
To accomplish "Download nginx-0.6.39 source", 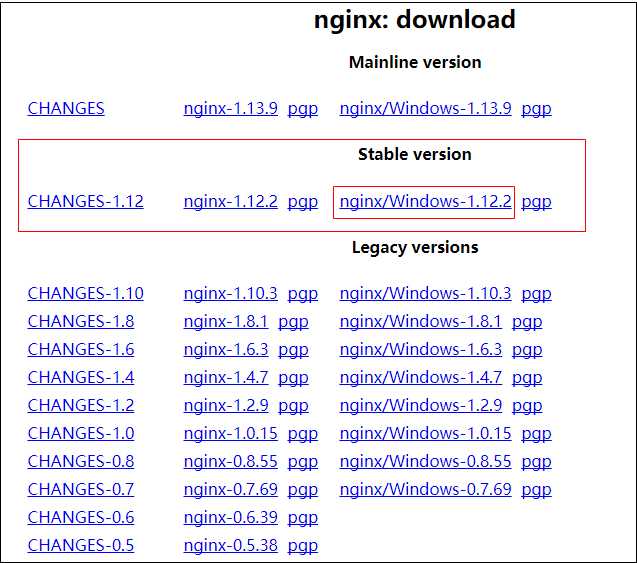I will click(231, 518).
